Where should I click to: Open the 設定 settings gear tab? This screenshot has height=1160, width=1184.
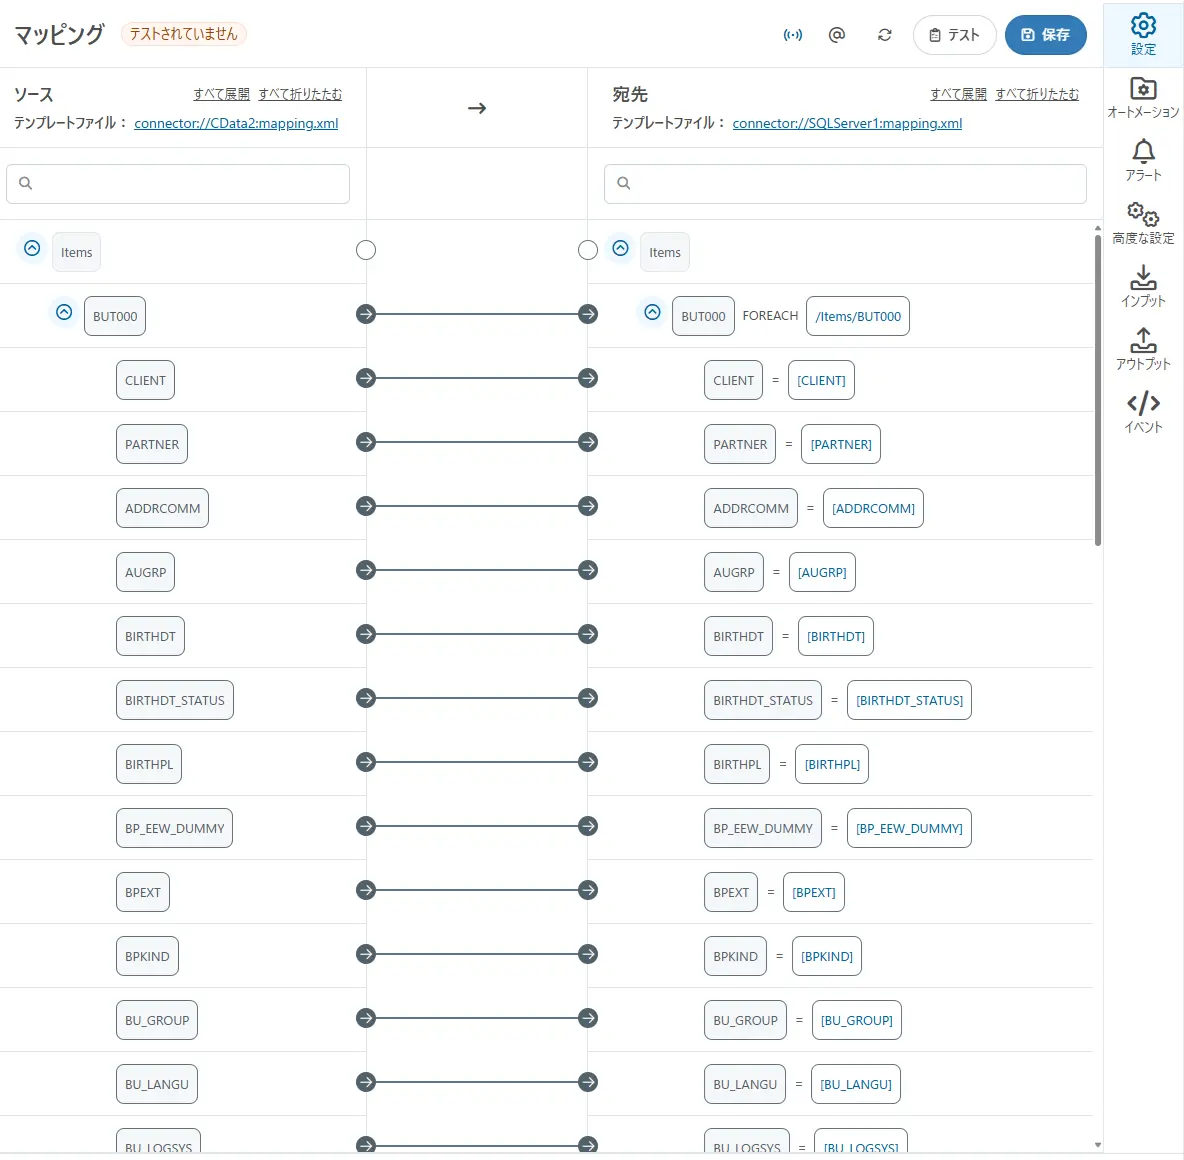(1143, 34)
